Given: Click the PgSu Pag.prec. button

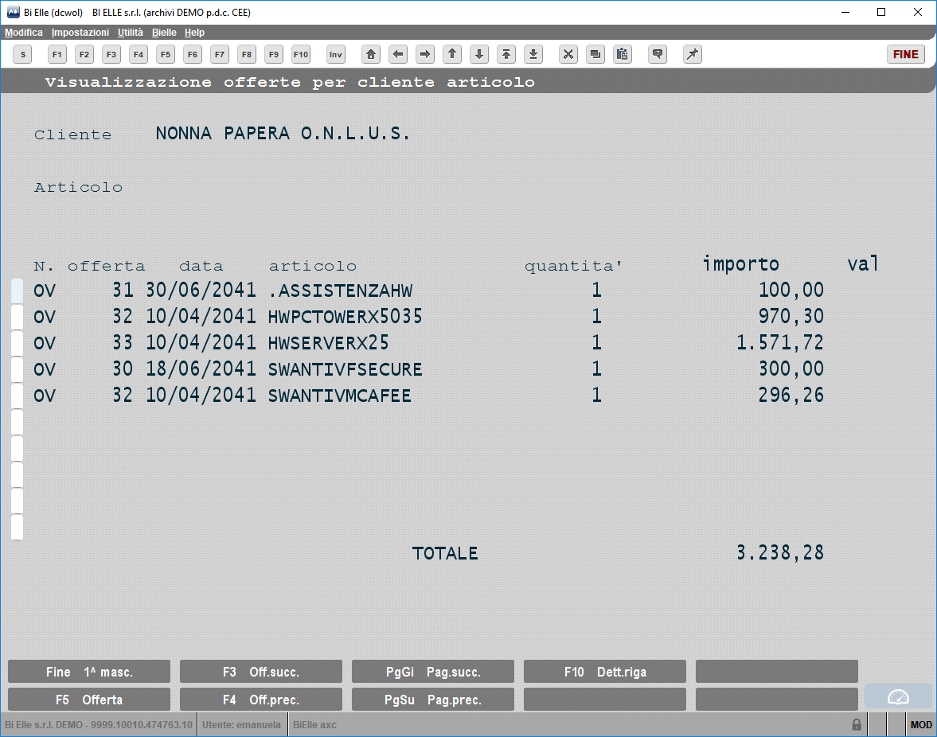Looking at the screenshot, I should (433, 700).
